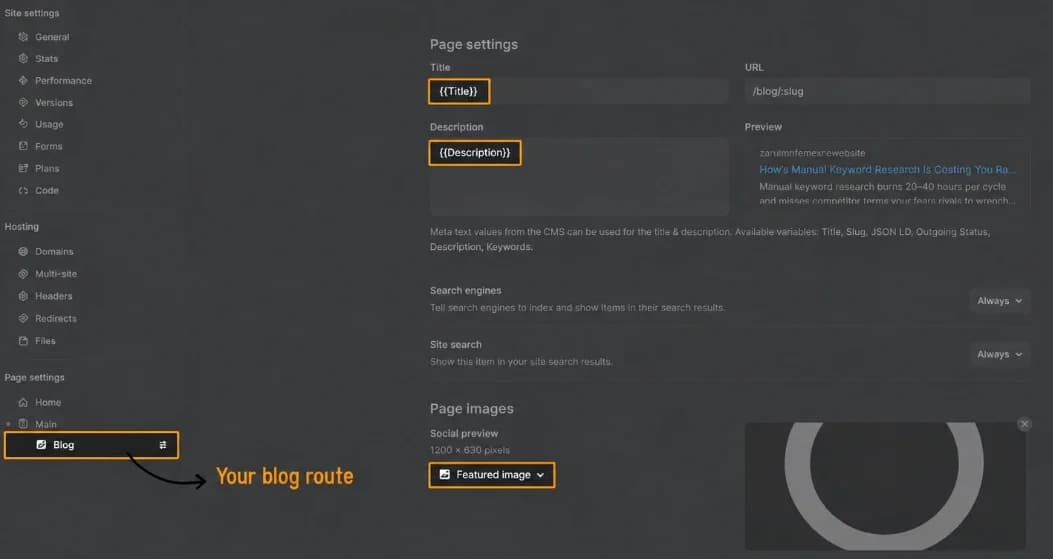Click the Multi-site icon
The image size is (1053, 559).
24,273
